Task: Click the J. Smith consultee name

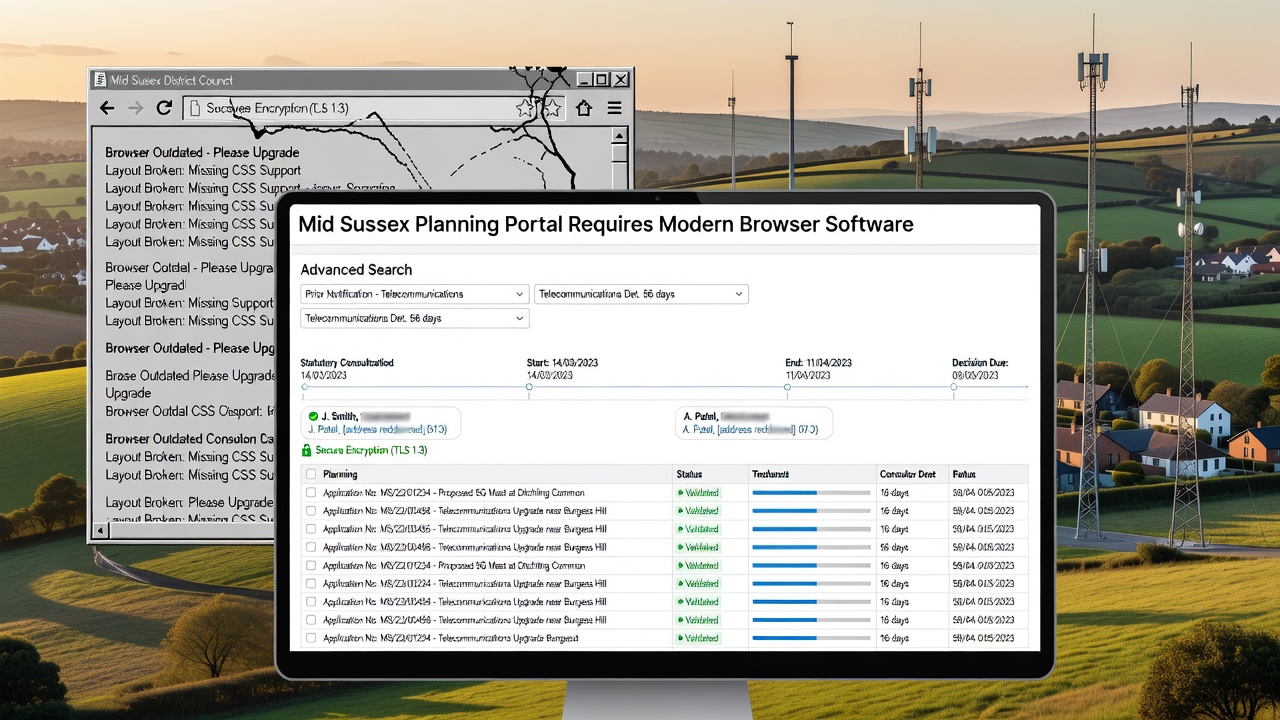Action: tap(340, 415)
